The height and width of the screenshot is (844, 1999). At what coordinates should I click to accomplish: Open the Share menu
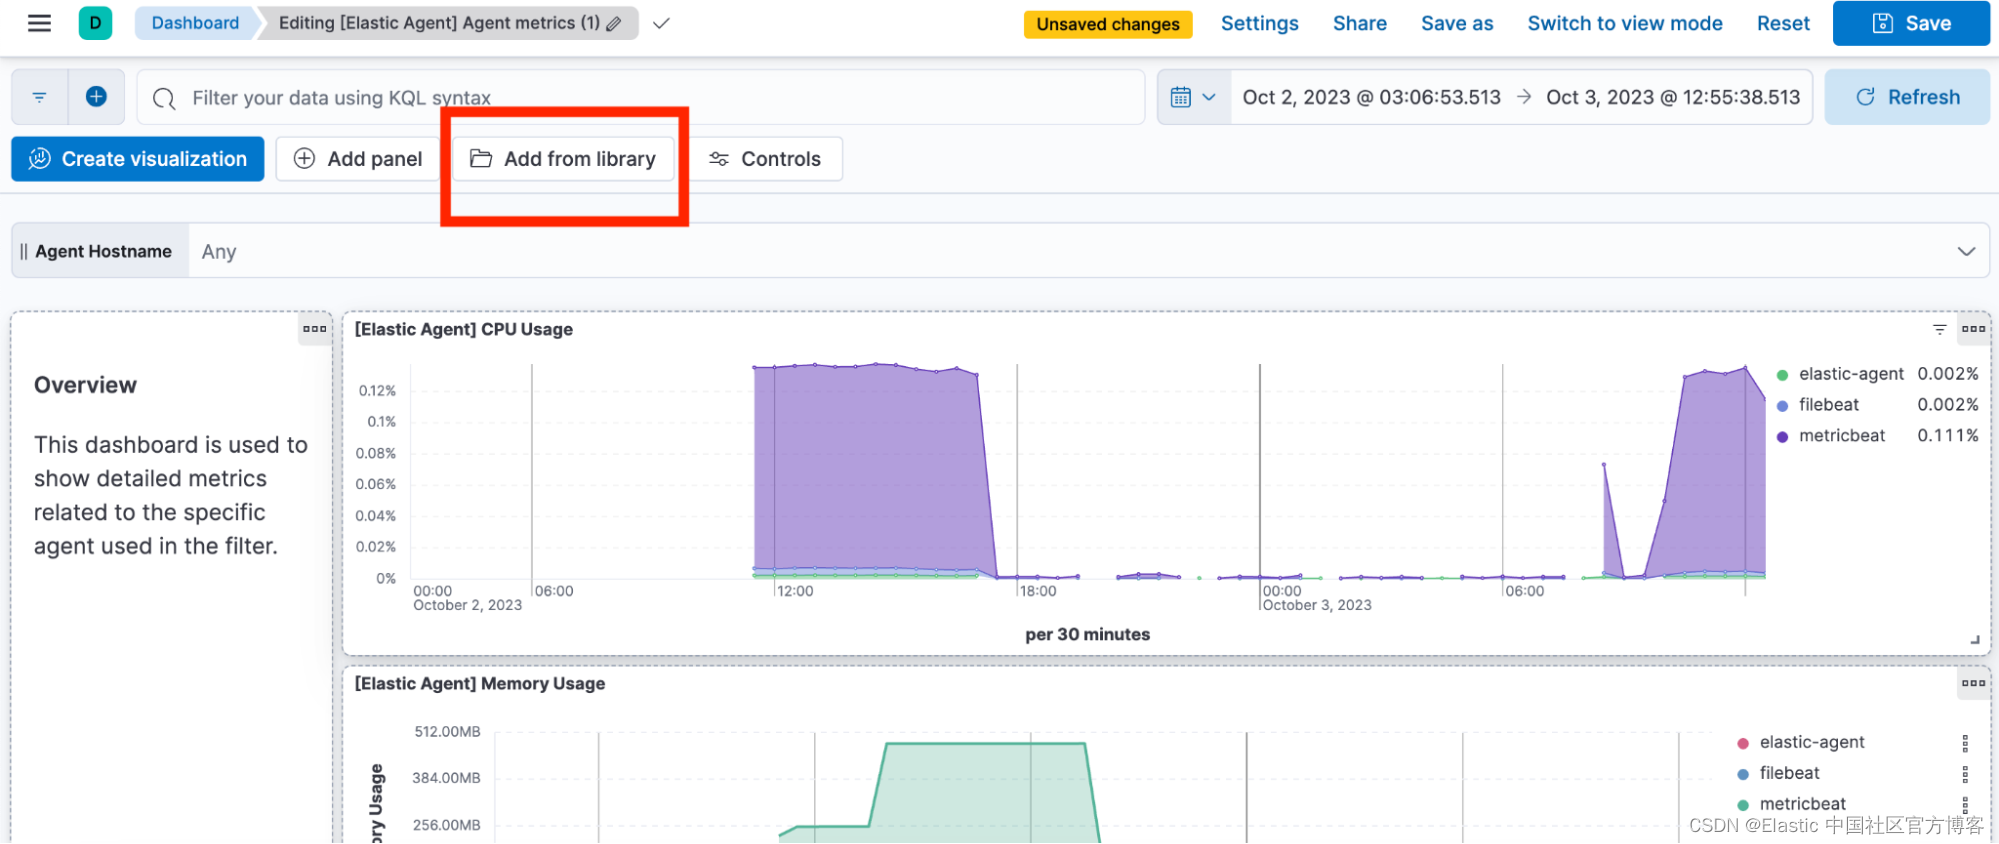1359,23
